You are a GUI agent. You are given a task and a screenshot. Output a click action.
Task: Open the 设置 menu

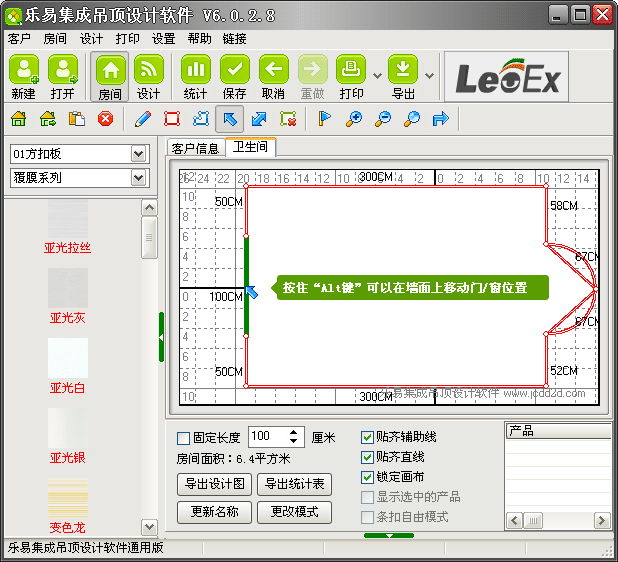[x=163, y=39]
